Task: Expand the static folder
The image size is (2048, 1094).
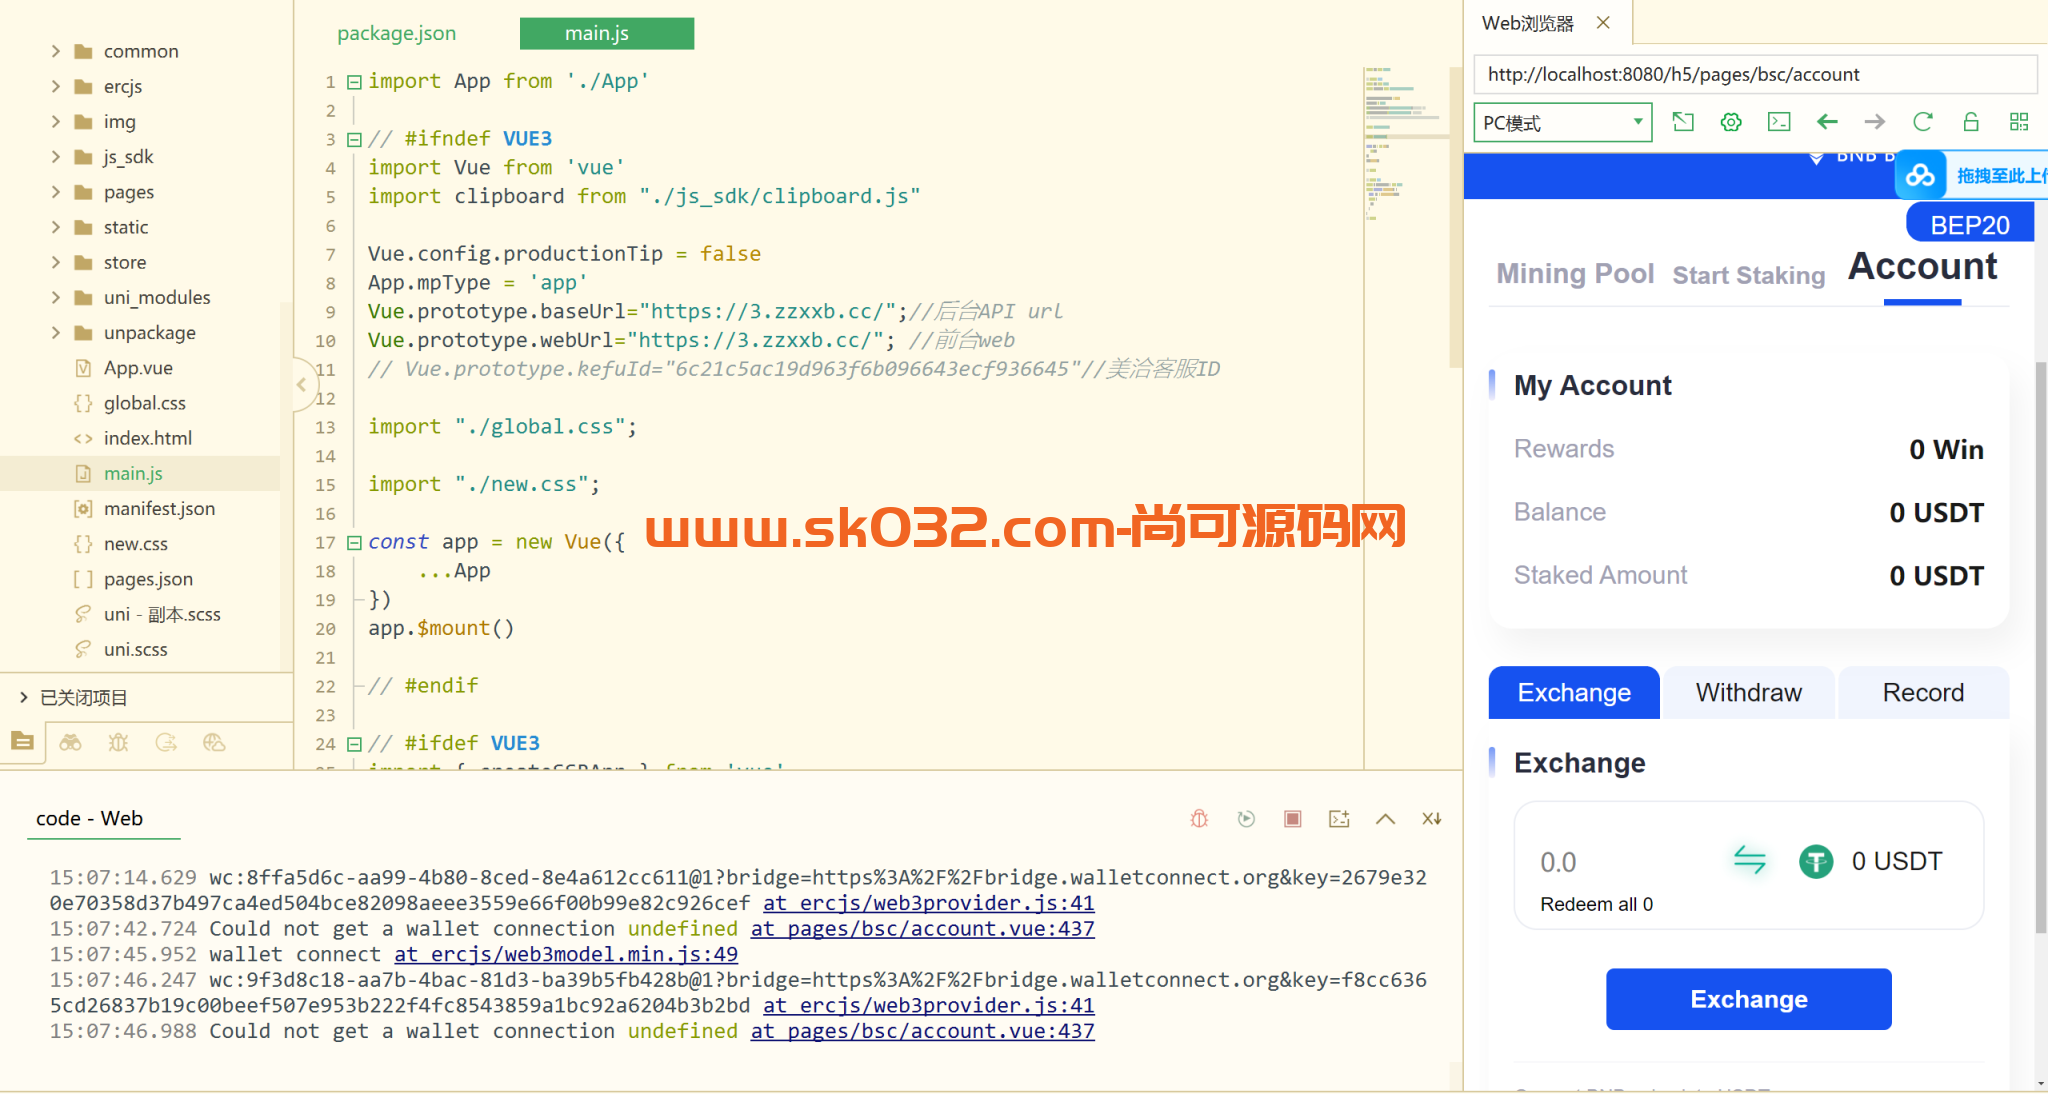Action: point(56,227)
